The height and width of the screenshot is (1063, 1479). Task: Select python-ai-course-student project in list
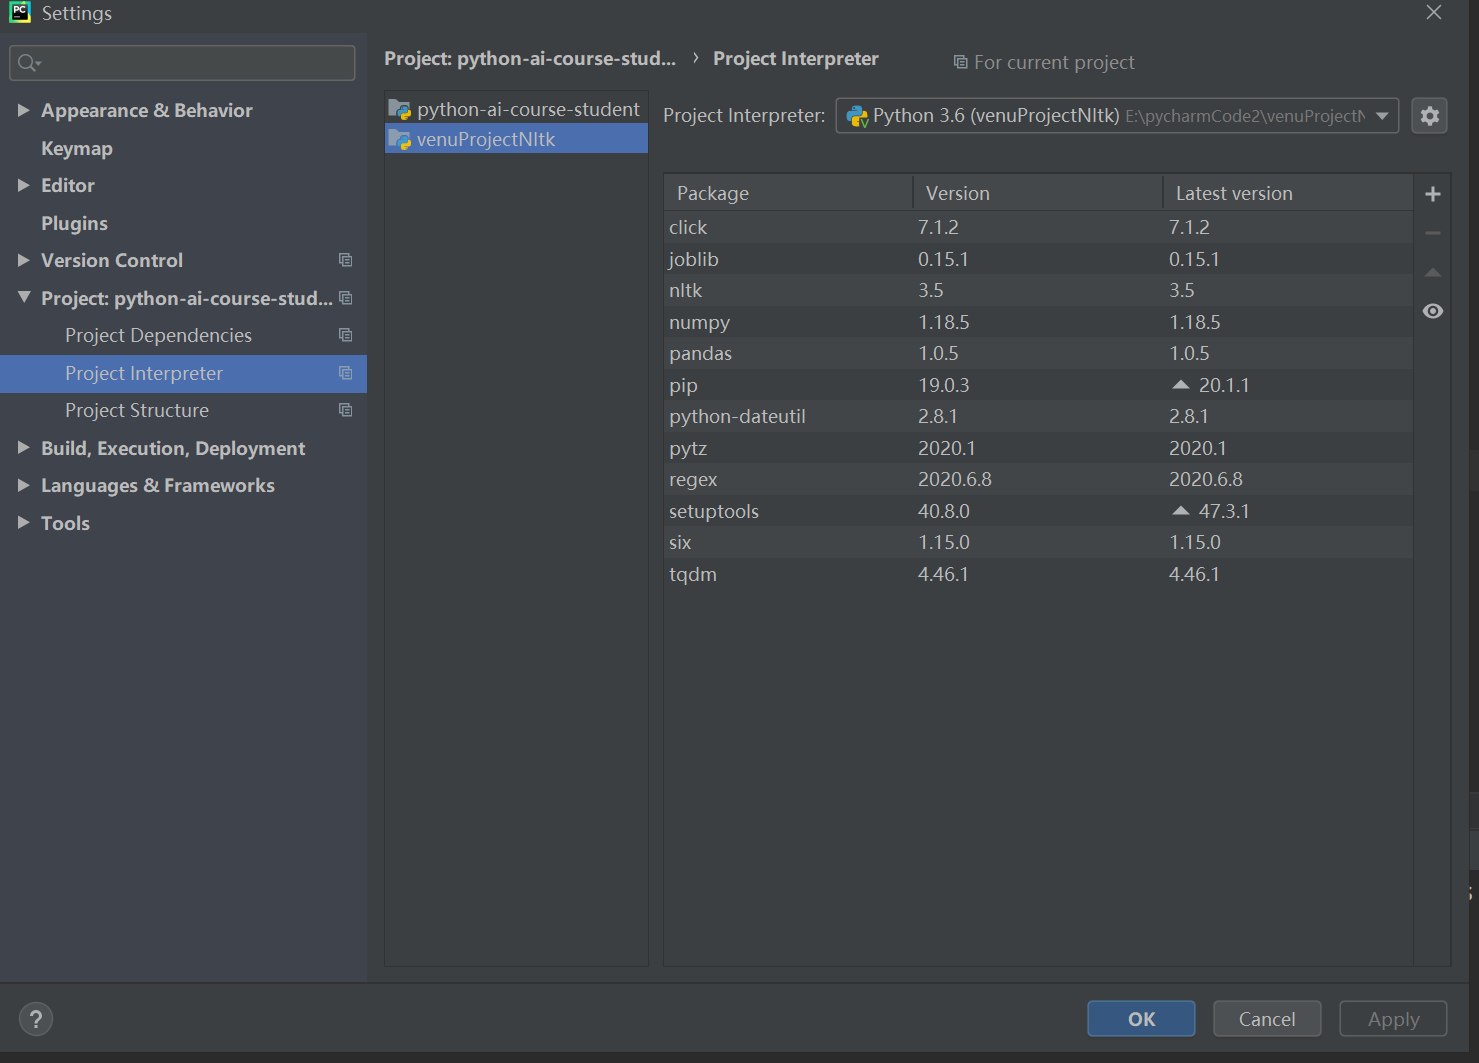[517, 109]
